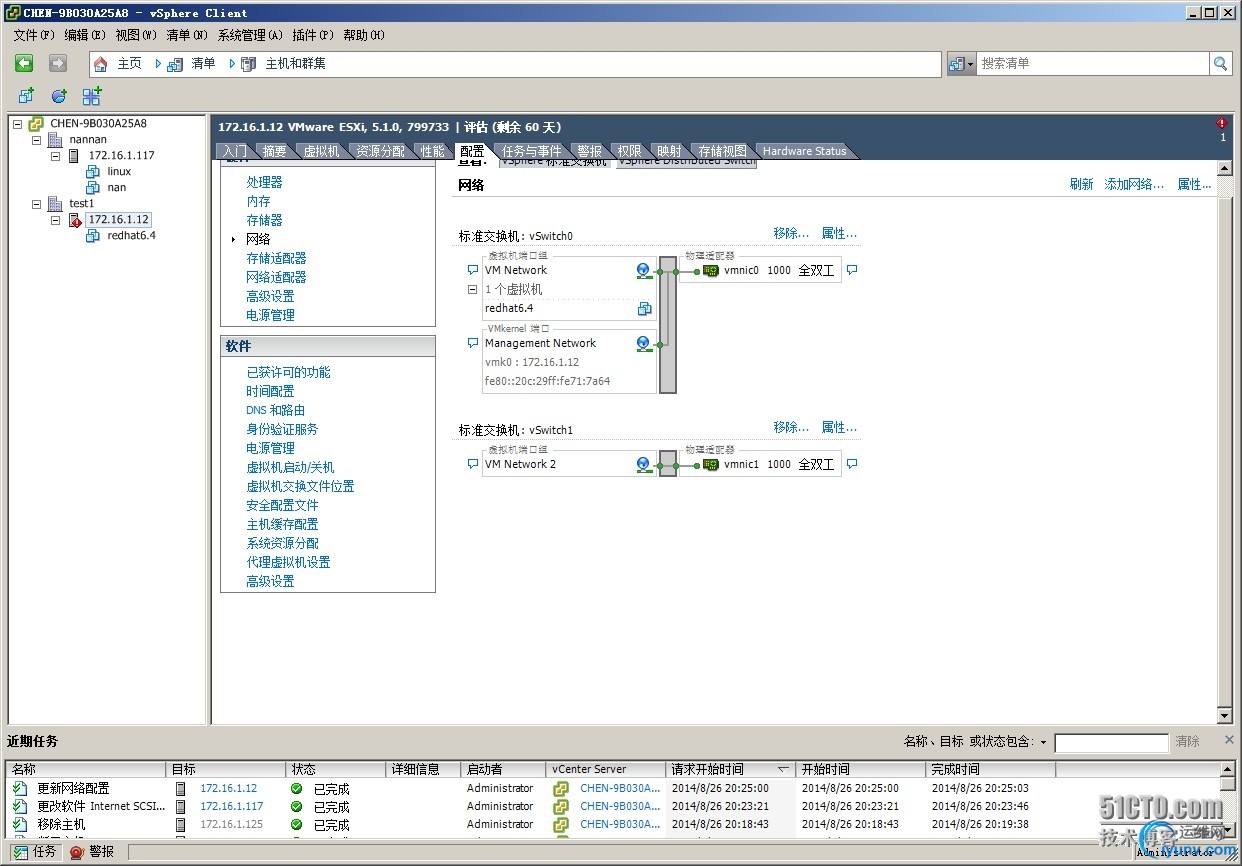This screenshot has width=1242, height=866.
Task: Click the speech bubble left of Management Network
Action: (x=473, y=343)
